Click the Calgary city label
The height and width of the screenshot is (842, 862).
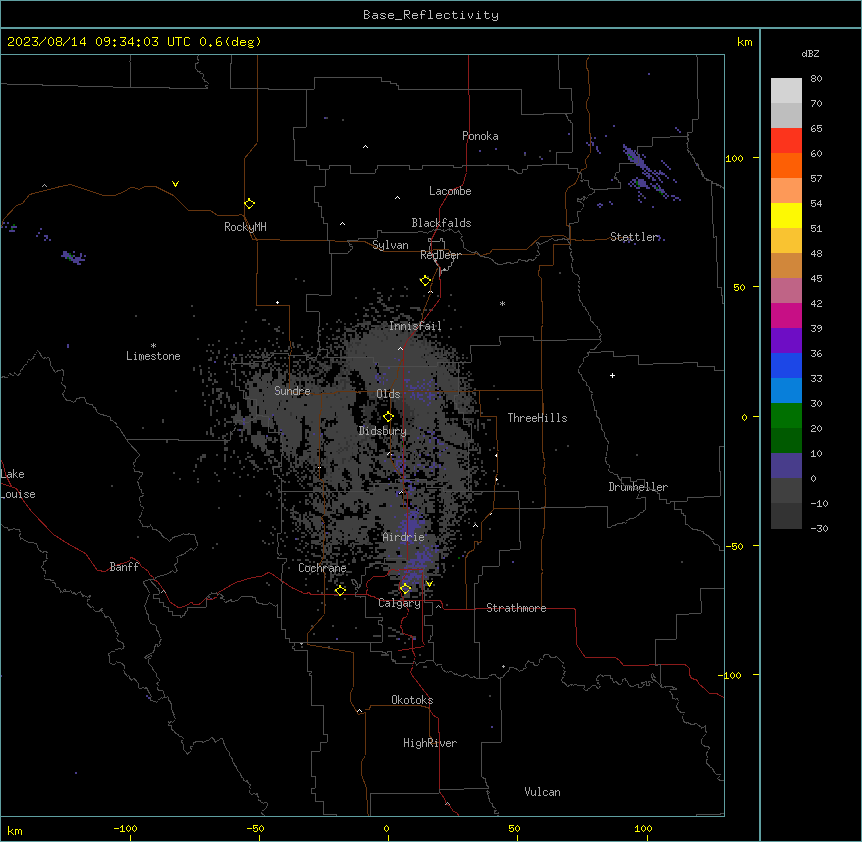[399, 603]
